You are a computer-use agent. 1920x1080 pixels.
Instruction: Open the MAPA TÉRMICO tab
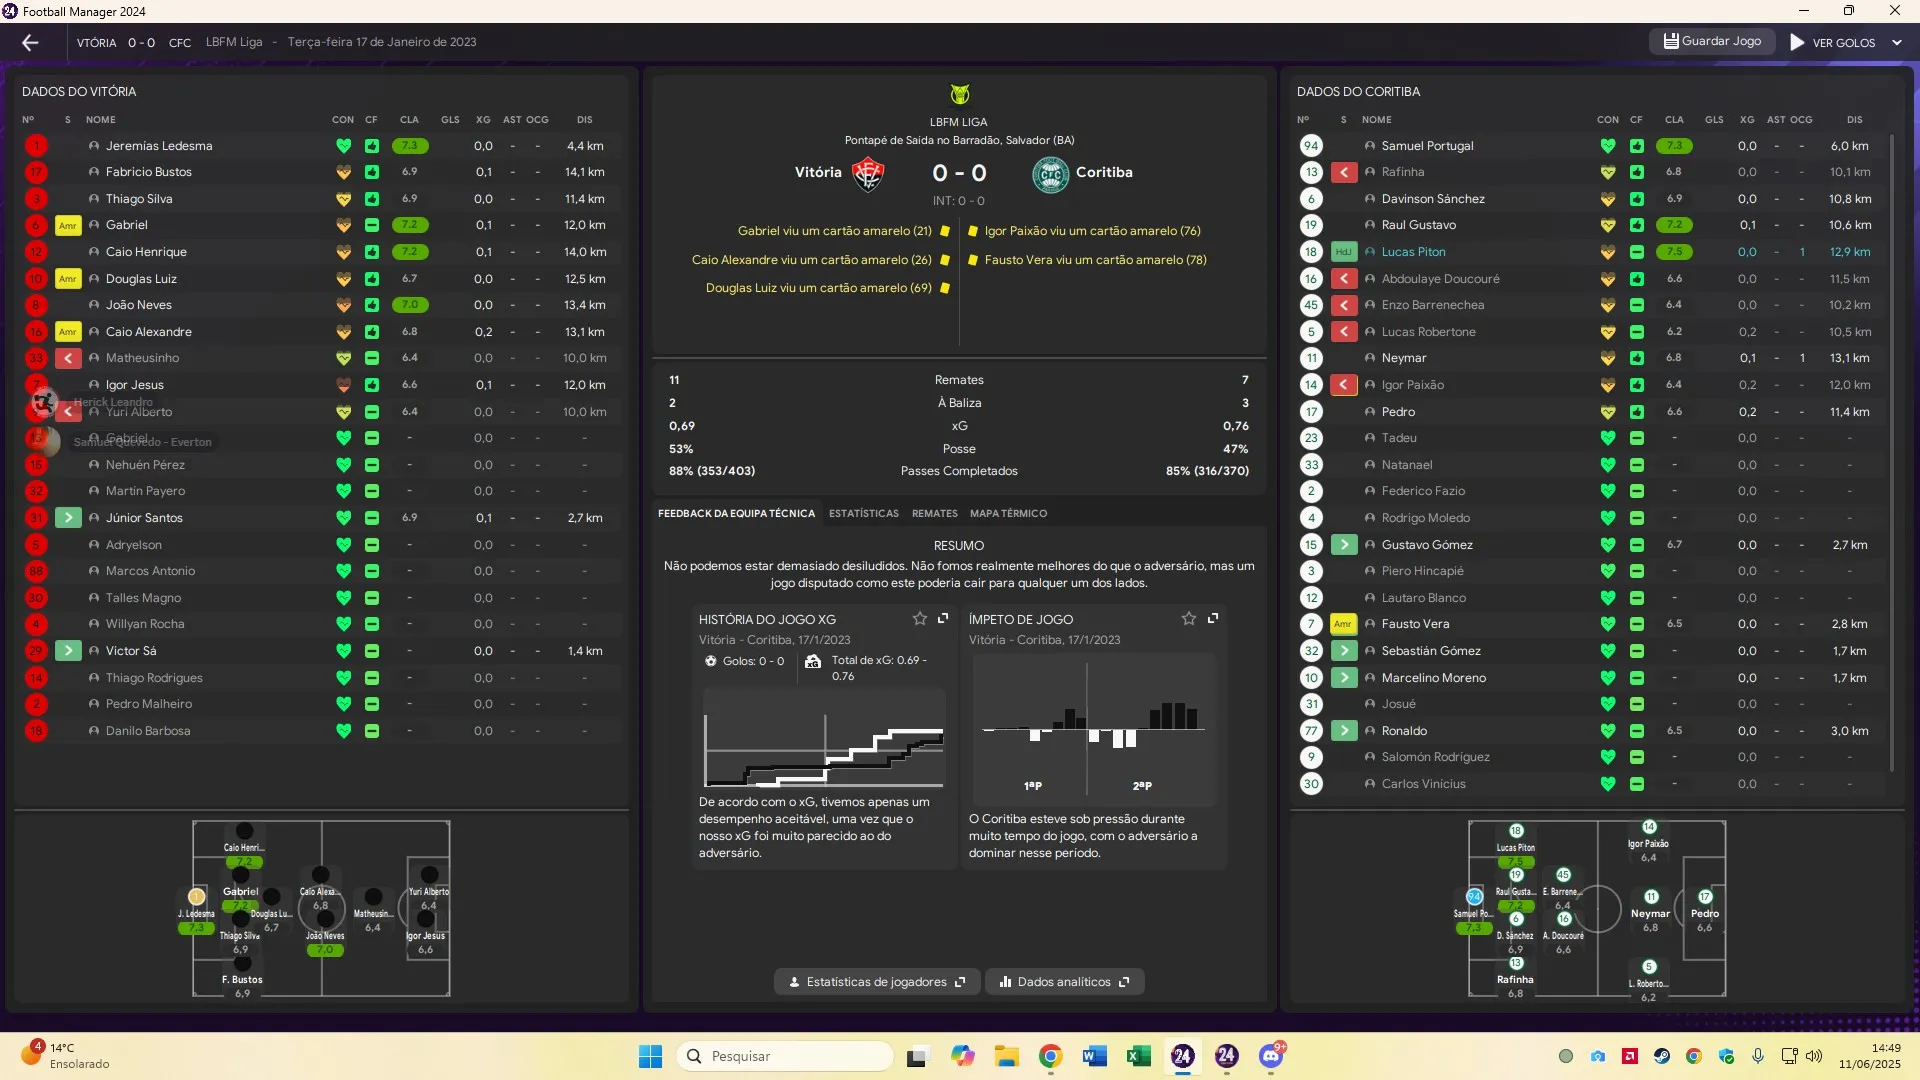(x=1008, y=513)
